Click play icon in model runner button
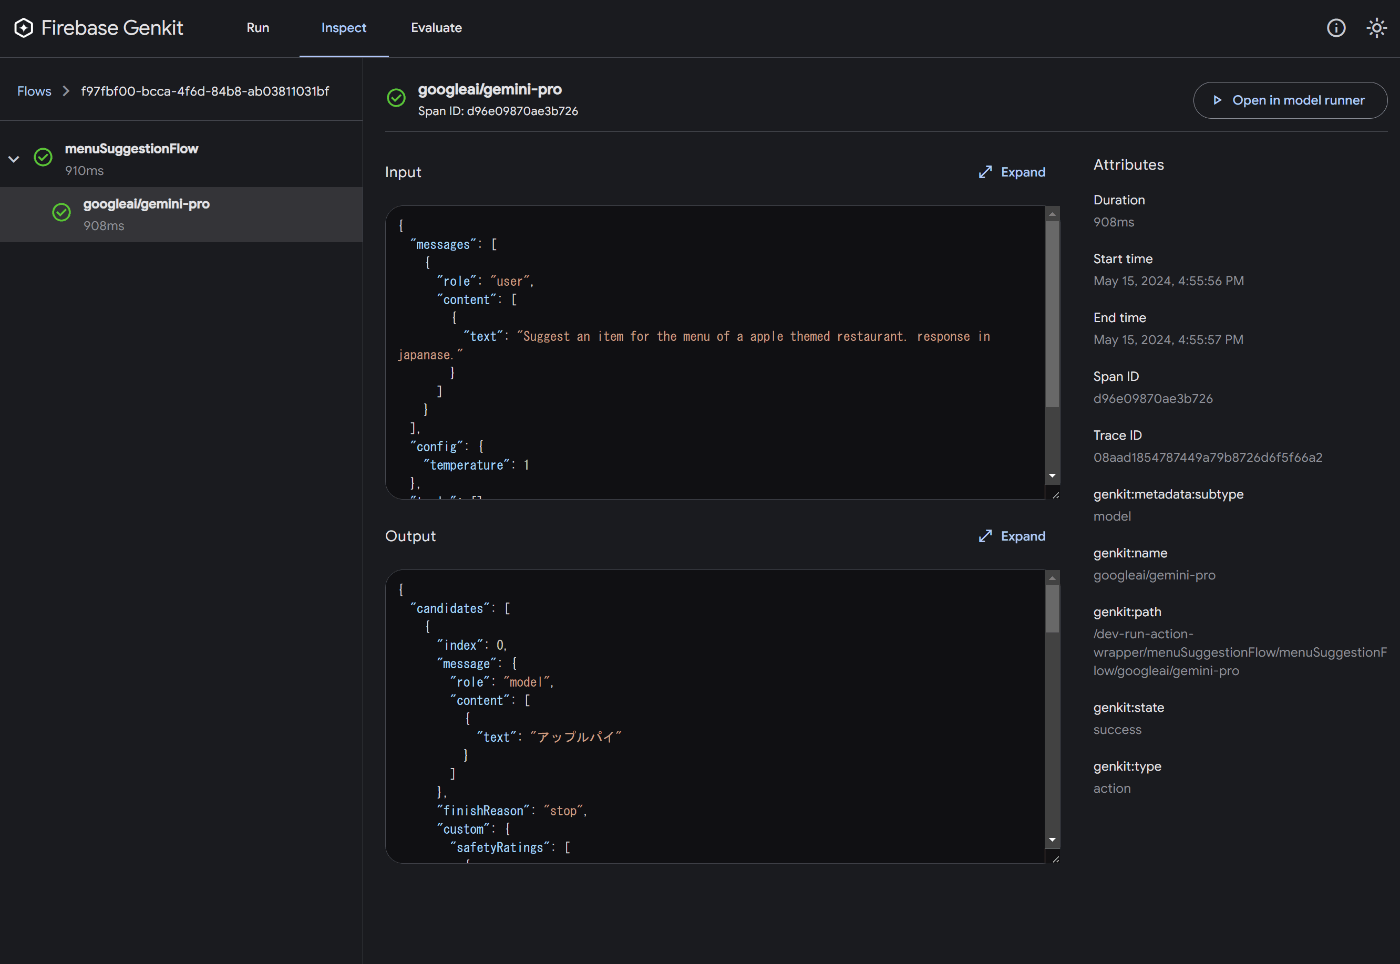The width and height of the screenshot is (1400, 964). [x=1217, y=100]
